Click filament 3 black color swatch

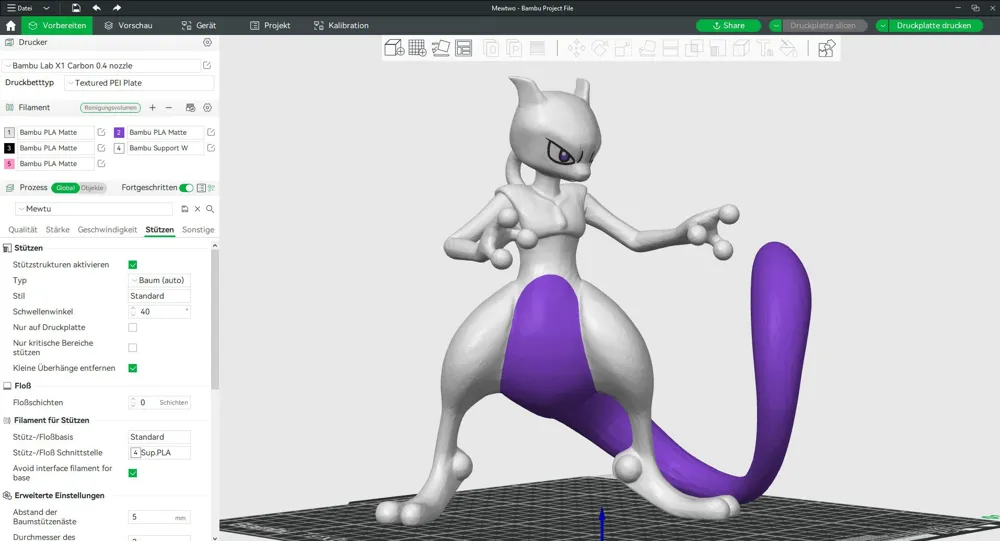tap(9, 148)
